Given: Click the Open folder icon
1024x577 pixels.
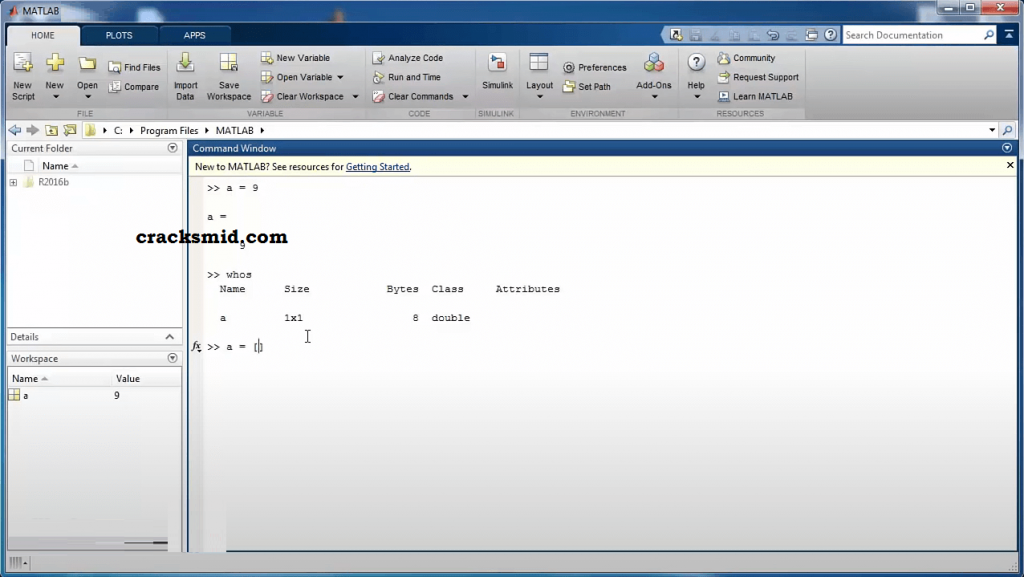Looking at the screenshot, I should (87, 64).
